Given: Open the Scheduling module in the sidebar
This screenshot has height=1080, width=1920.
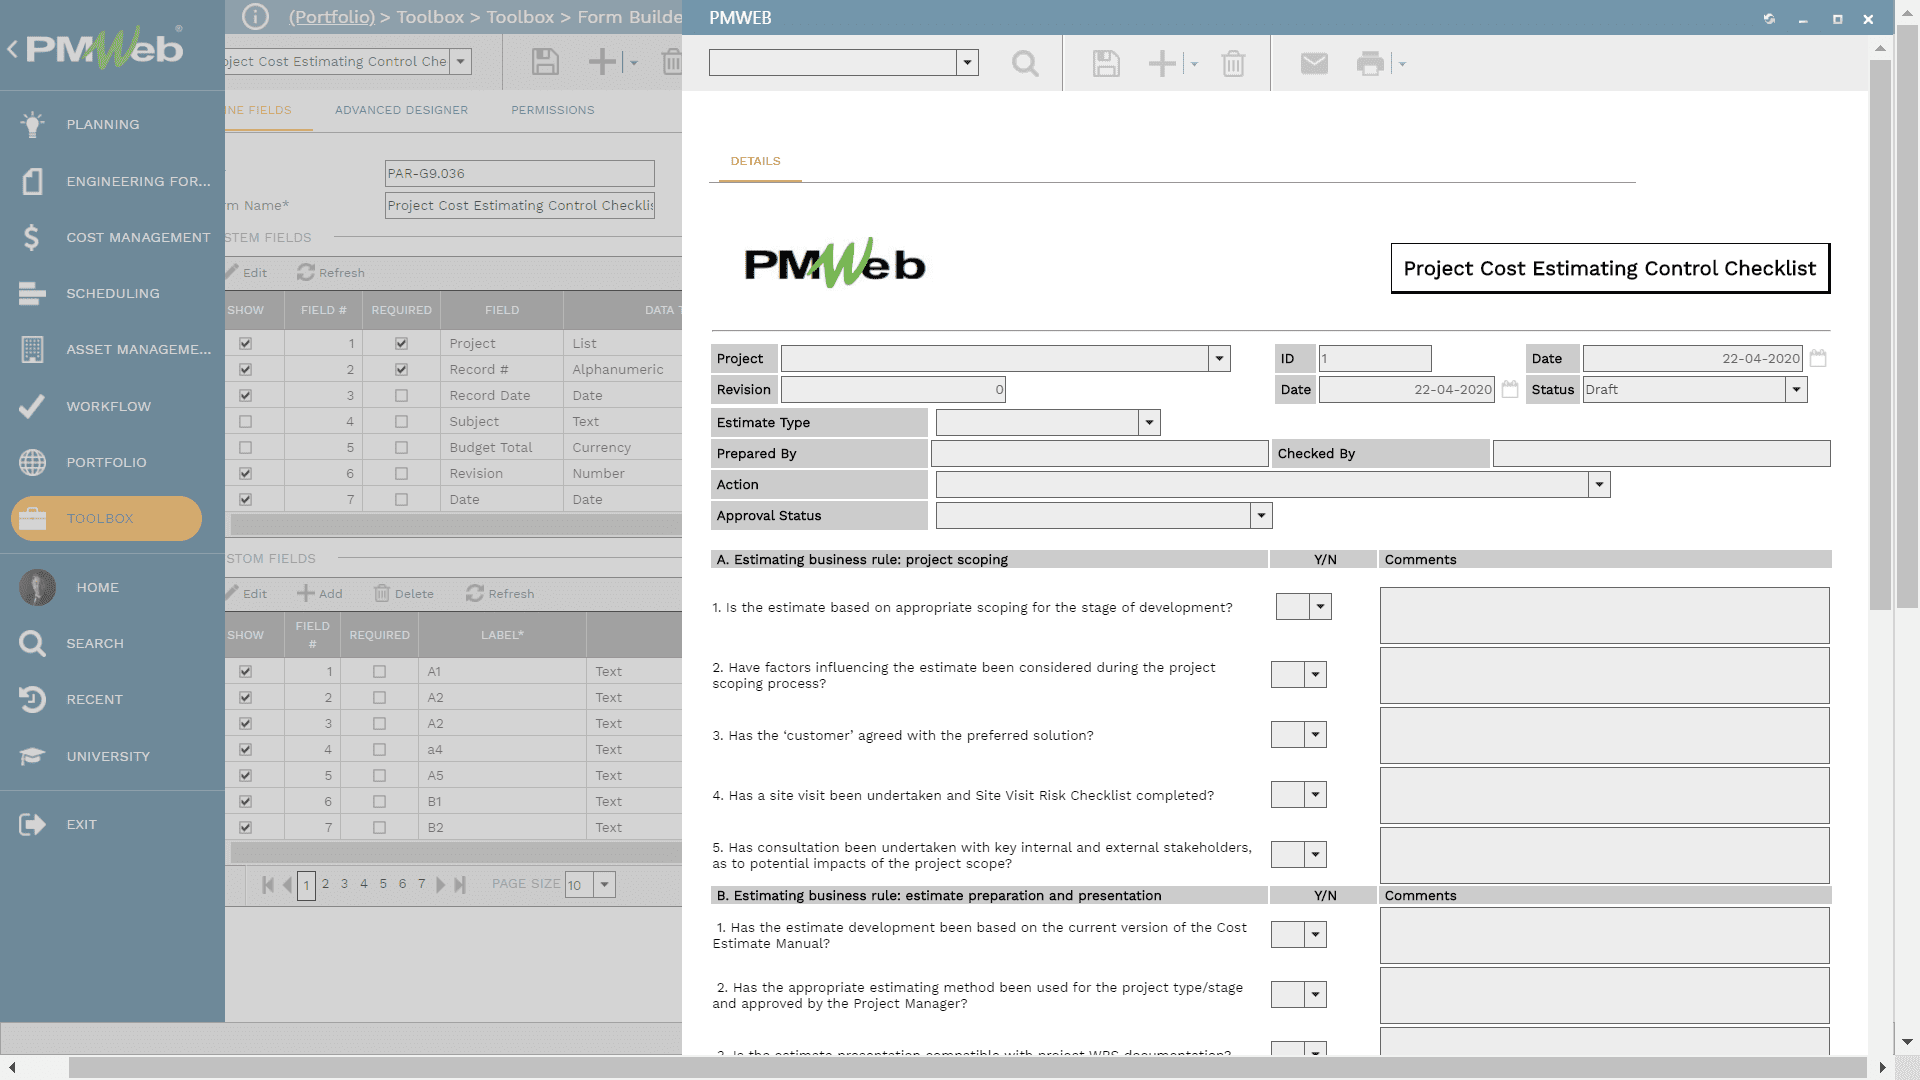Looking at the screenshot, I should tap(111, 293).
